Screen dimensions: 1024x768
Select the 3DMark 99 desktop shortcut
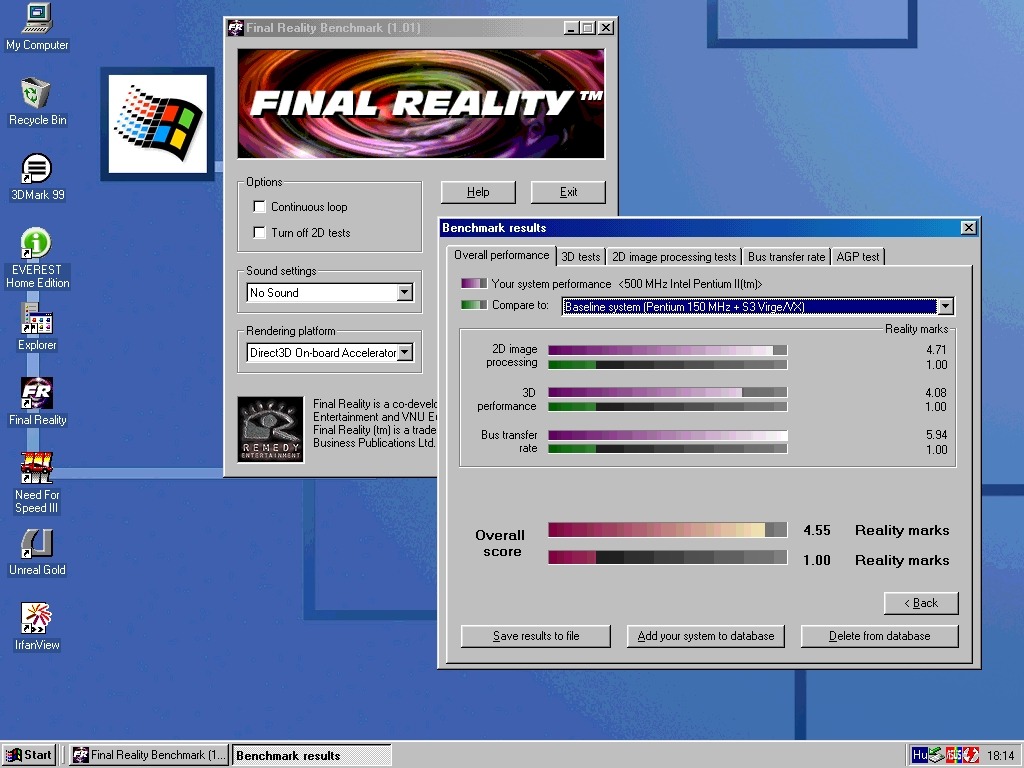[37, 176]
